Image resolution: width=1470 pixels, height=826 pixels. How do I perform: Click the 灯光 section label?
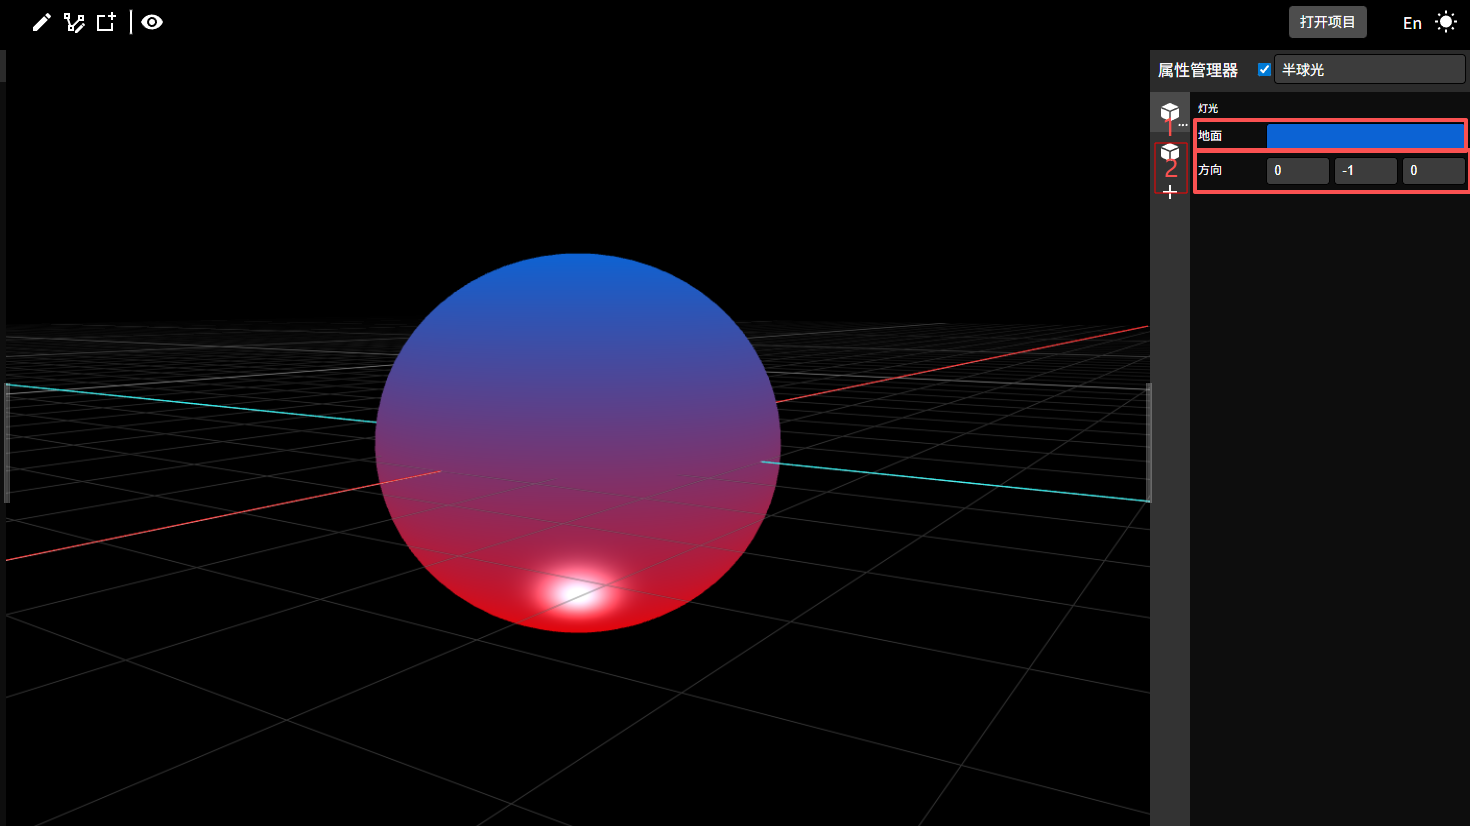[x=1208, y=108]
